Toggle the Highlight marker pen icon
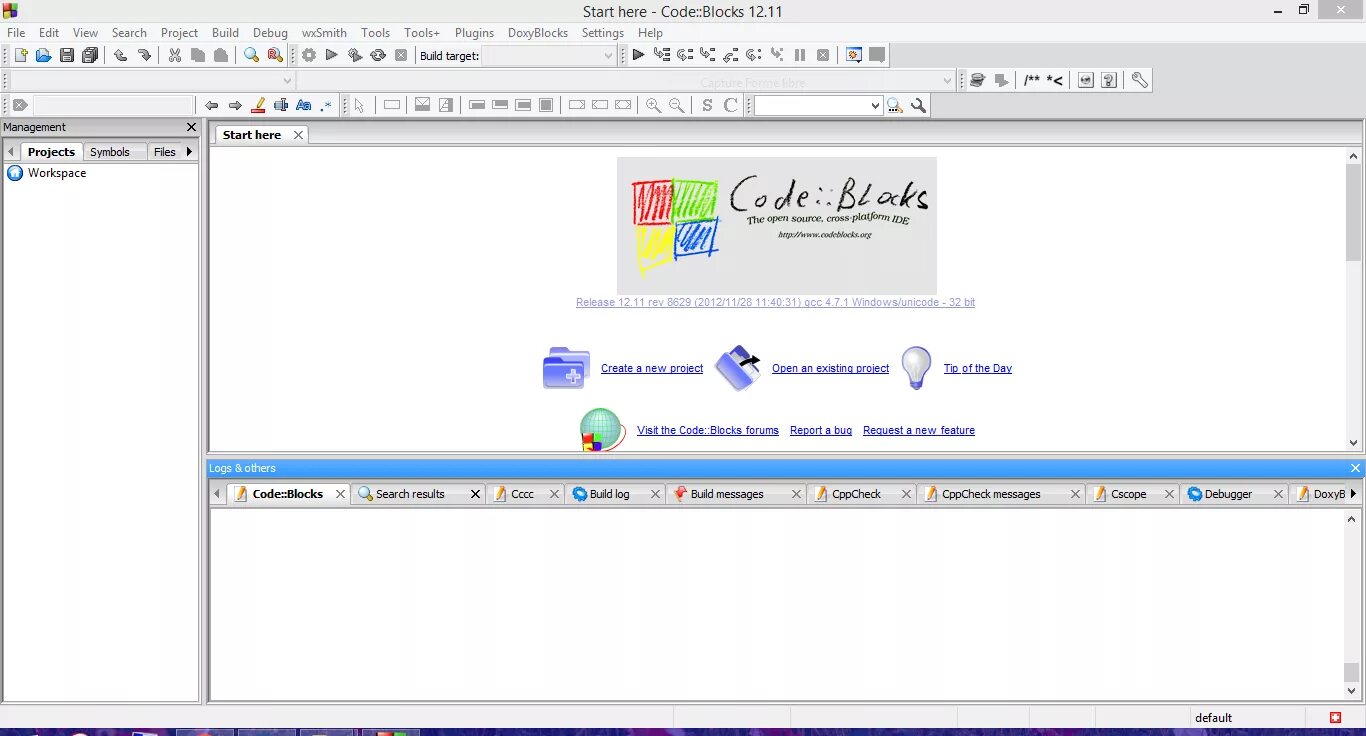 click(258, 105)
